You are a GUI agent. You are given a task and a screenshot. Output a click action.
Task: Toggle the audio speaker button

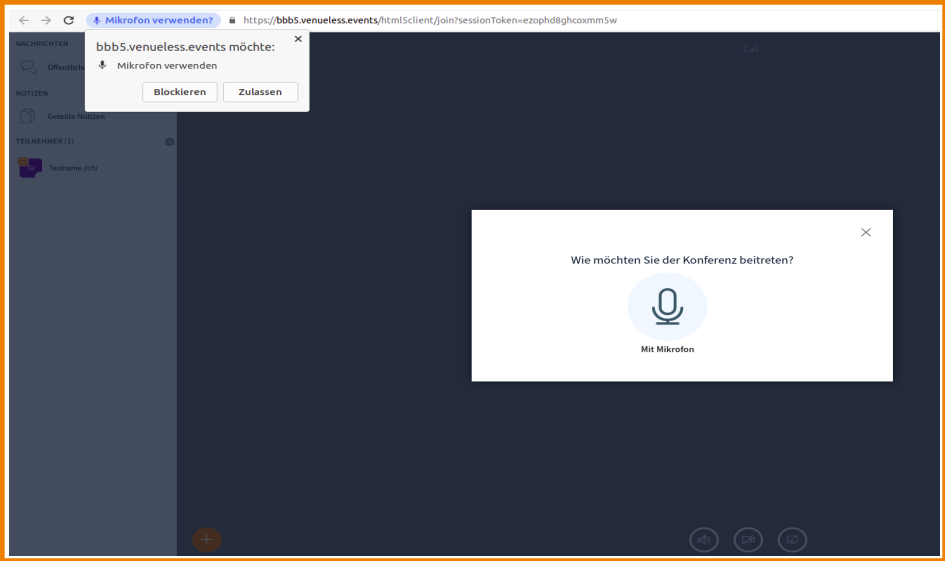704,540
